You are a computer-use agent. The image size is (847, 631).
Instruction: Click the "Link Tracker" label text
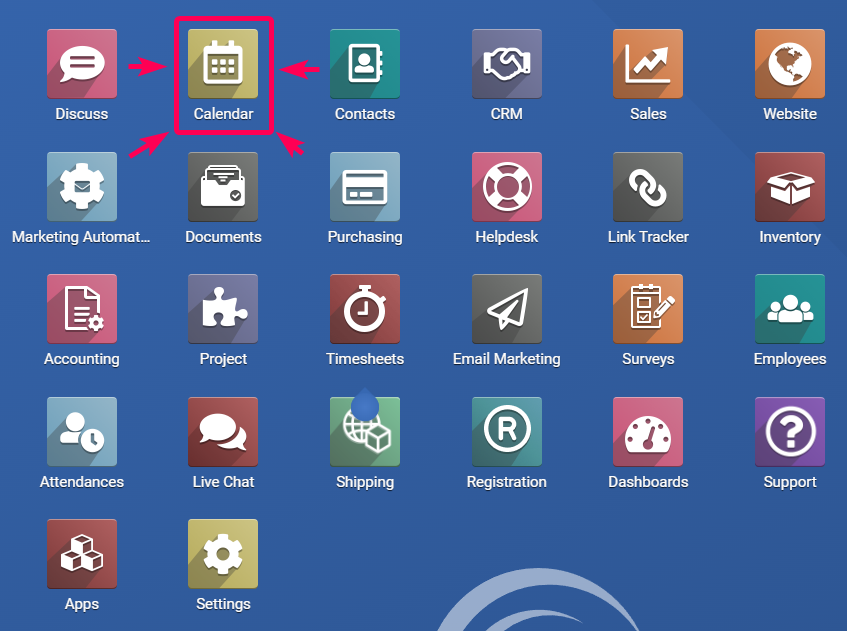coord(648,237)
